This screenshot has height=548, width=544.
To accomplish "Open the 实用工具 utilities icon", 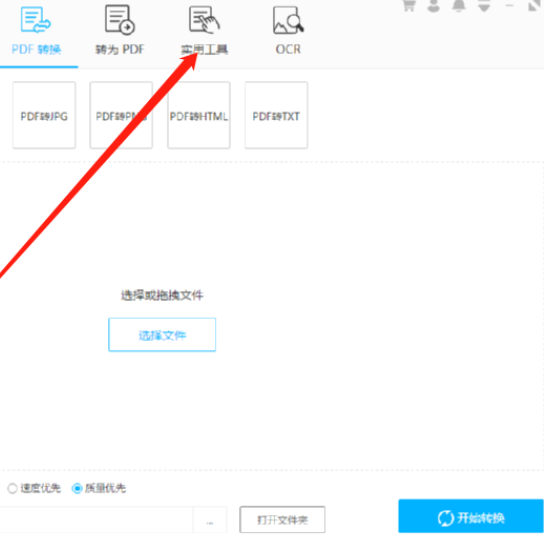I will (204, 20).
